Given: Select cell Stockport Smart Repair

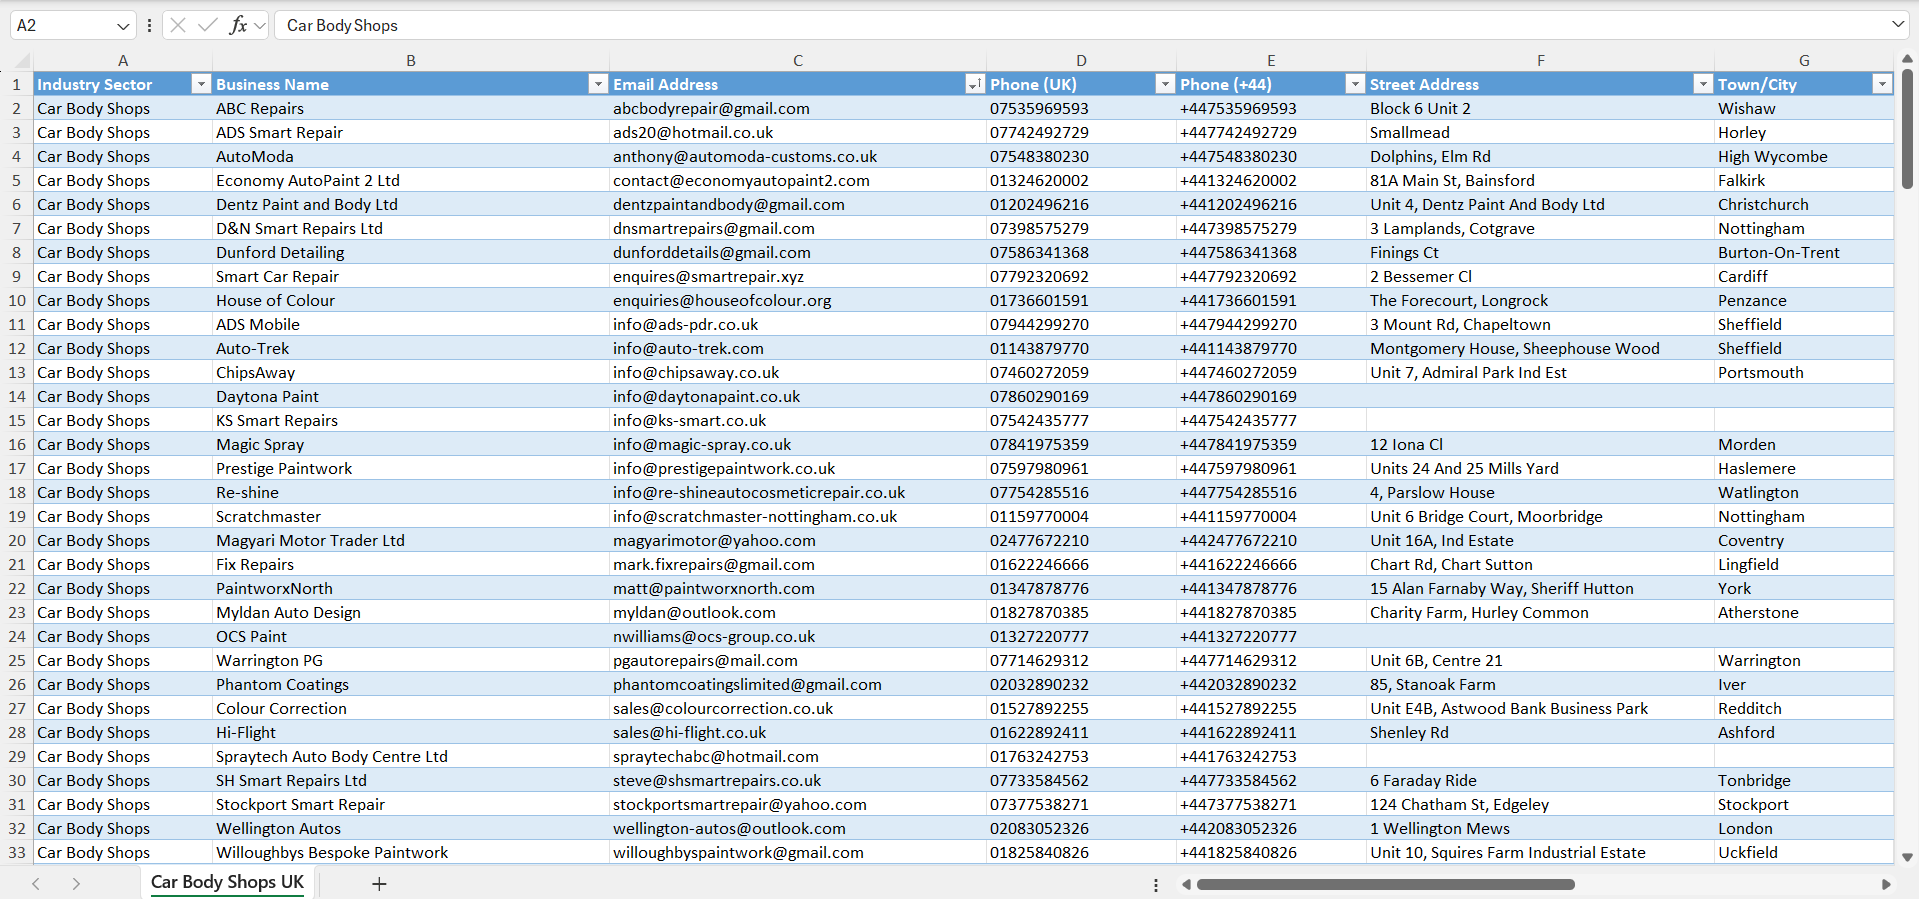Looking at the screenshot, I should click(x=411, y=804).
